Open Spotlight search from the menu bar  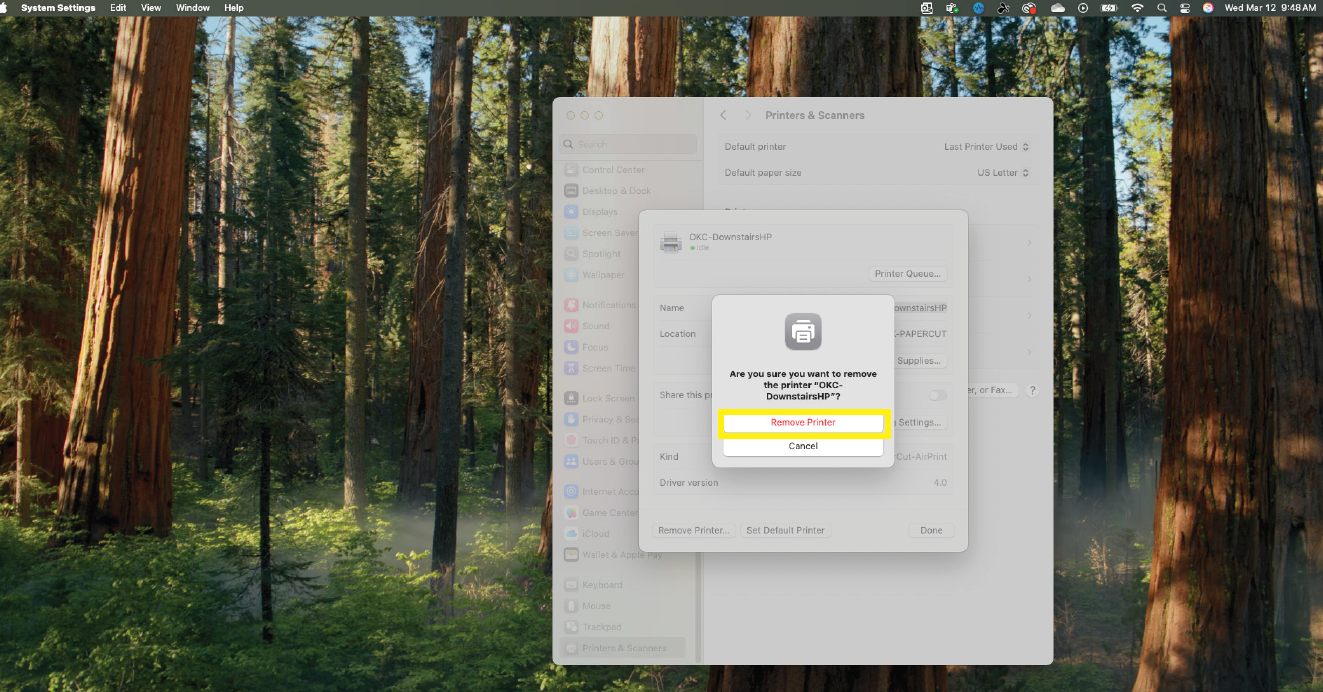1161,8
